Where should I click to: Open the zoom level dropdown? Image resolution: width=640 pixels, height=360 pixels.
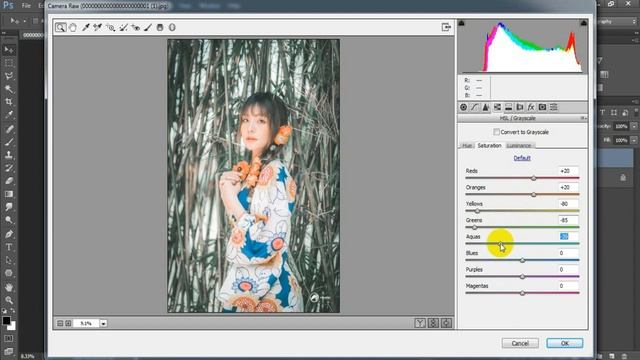point(104,323)
